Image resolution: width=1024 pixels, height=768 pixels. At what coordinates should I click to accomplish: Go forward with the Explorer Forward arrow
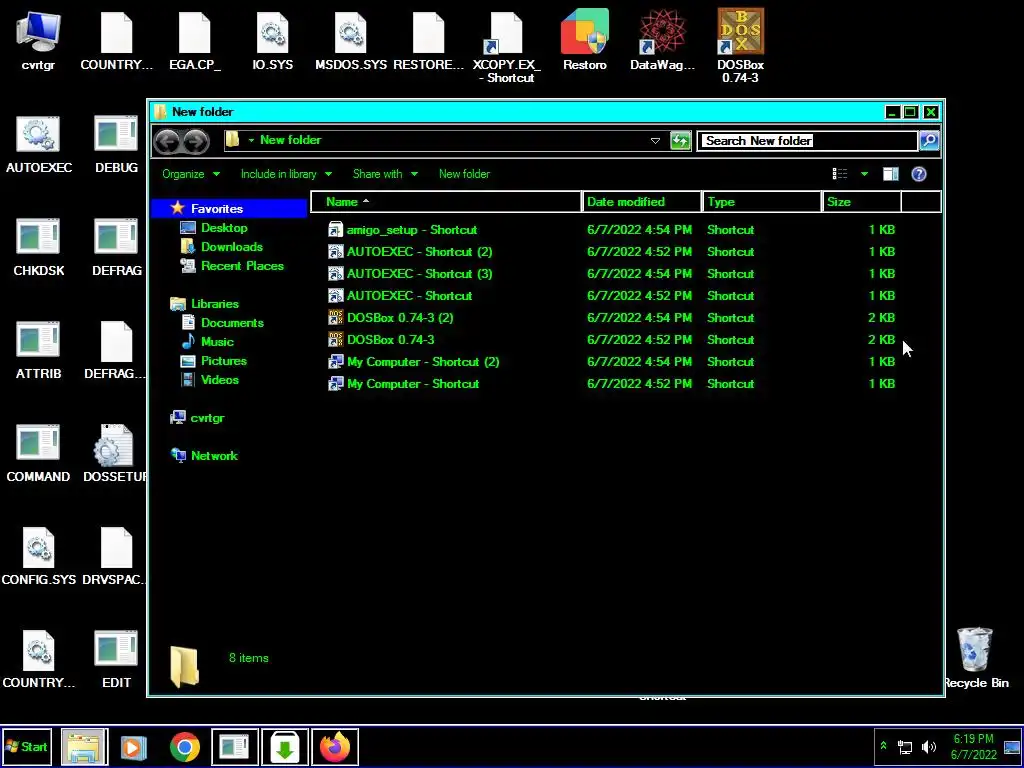[x=196, y=141]
